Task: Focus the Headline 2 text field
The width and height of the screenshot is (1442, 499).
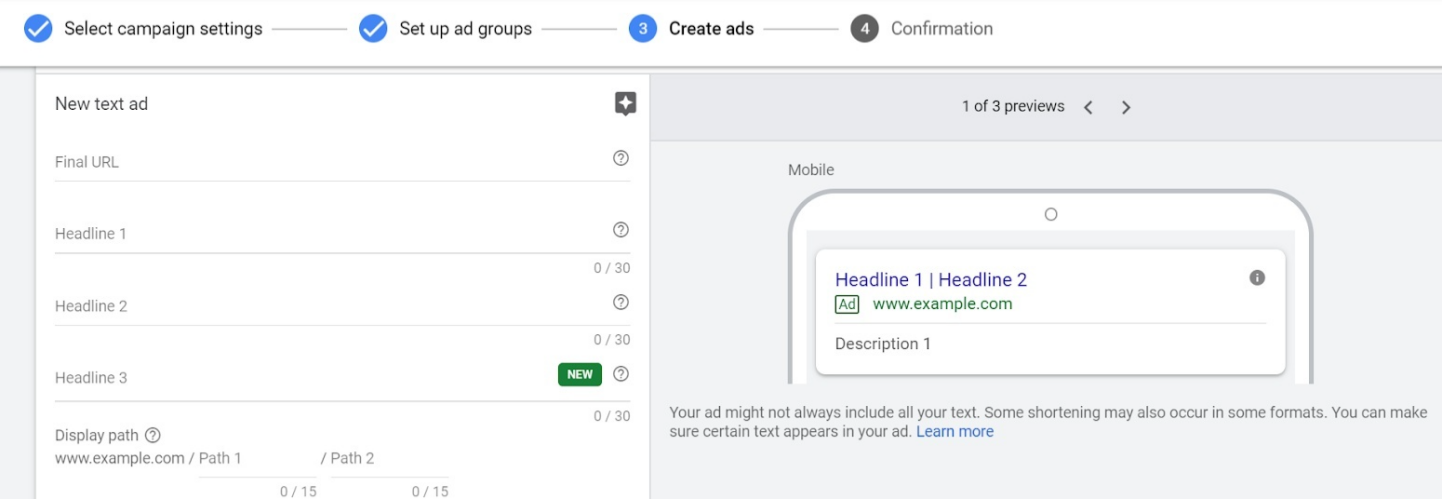Action: [x=330, y=306]
